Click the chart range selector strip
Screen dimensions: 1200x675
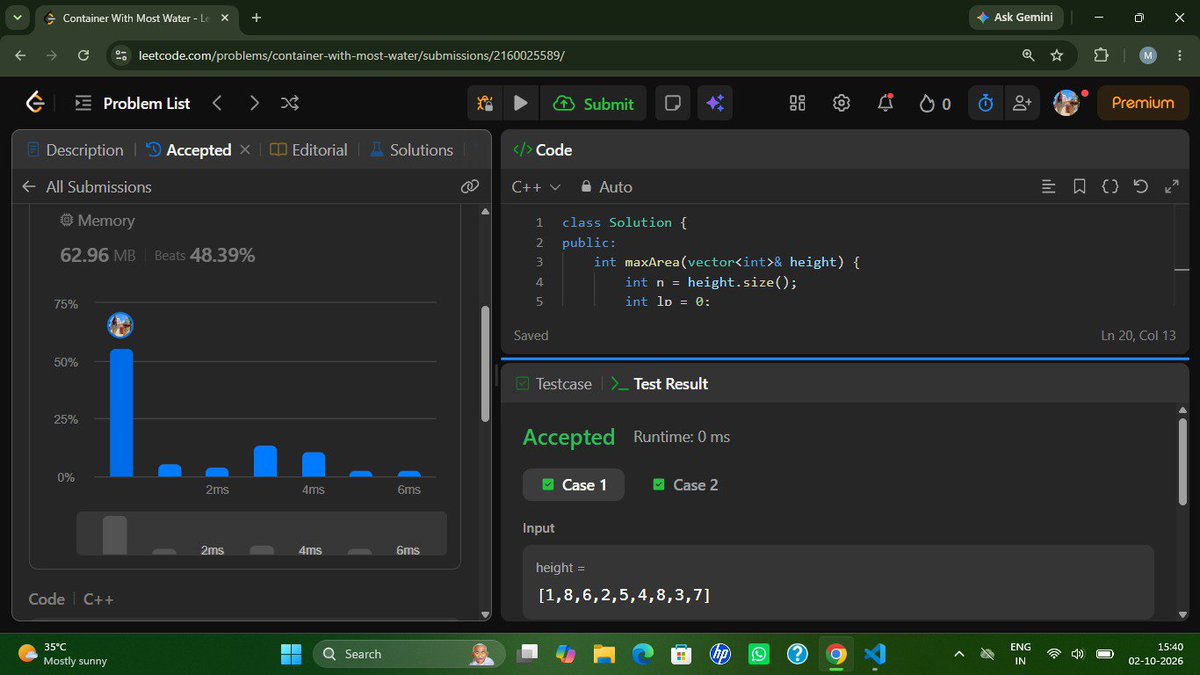click(262, 533)
